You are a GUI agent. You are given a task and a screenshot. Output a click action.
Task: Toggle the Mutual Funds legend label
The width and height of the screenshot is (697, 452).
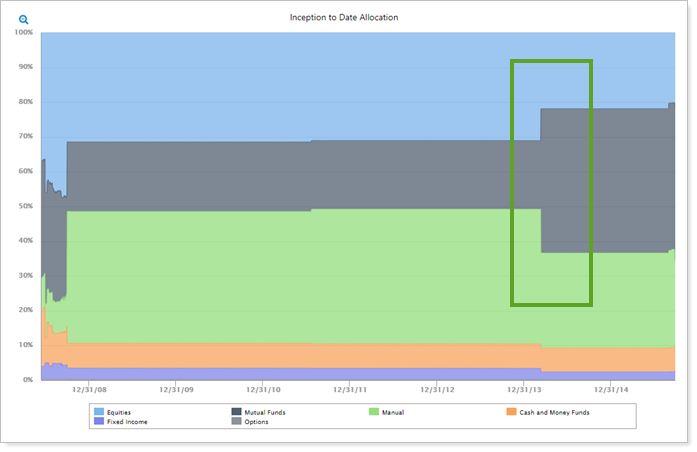266,412
